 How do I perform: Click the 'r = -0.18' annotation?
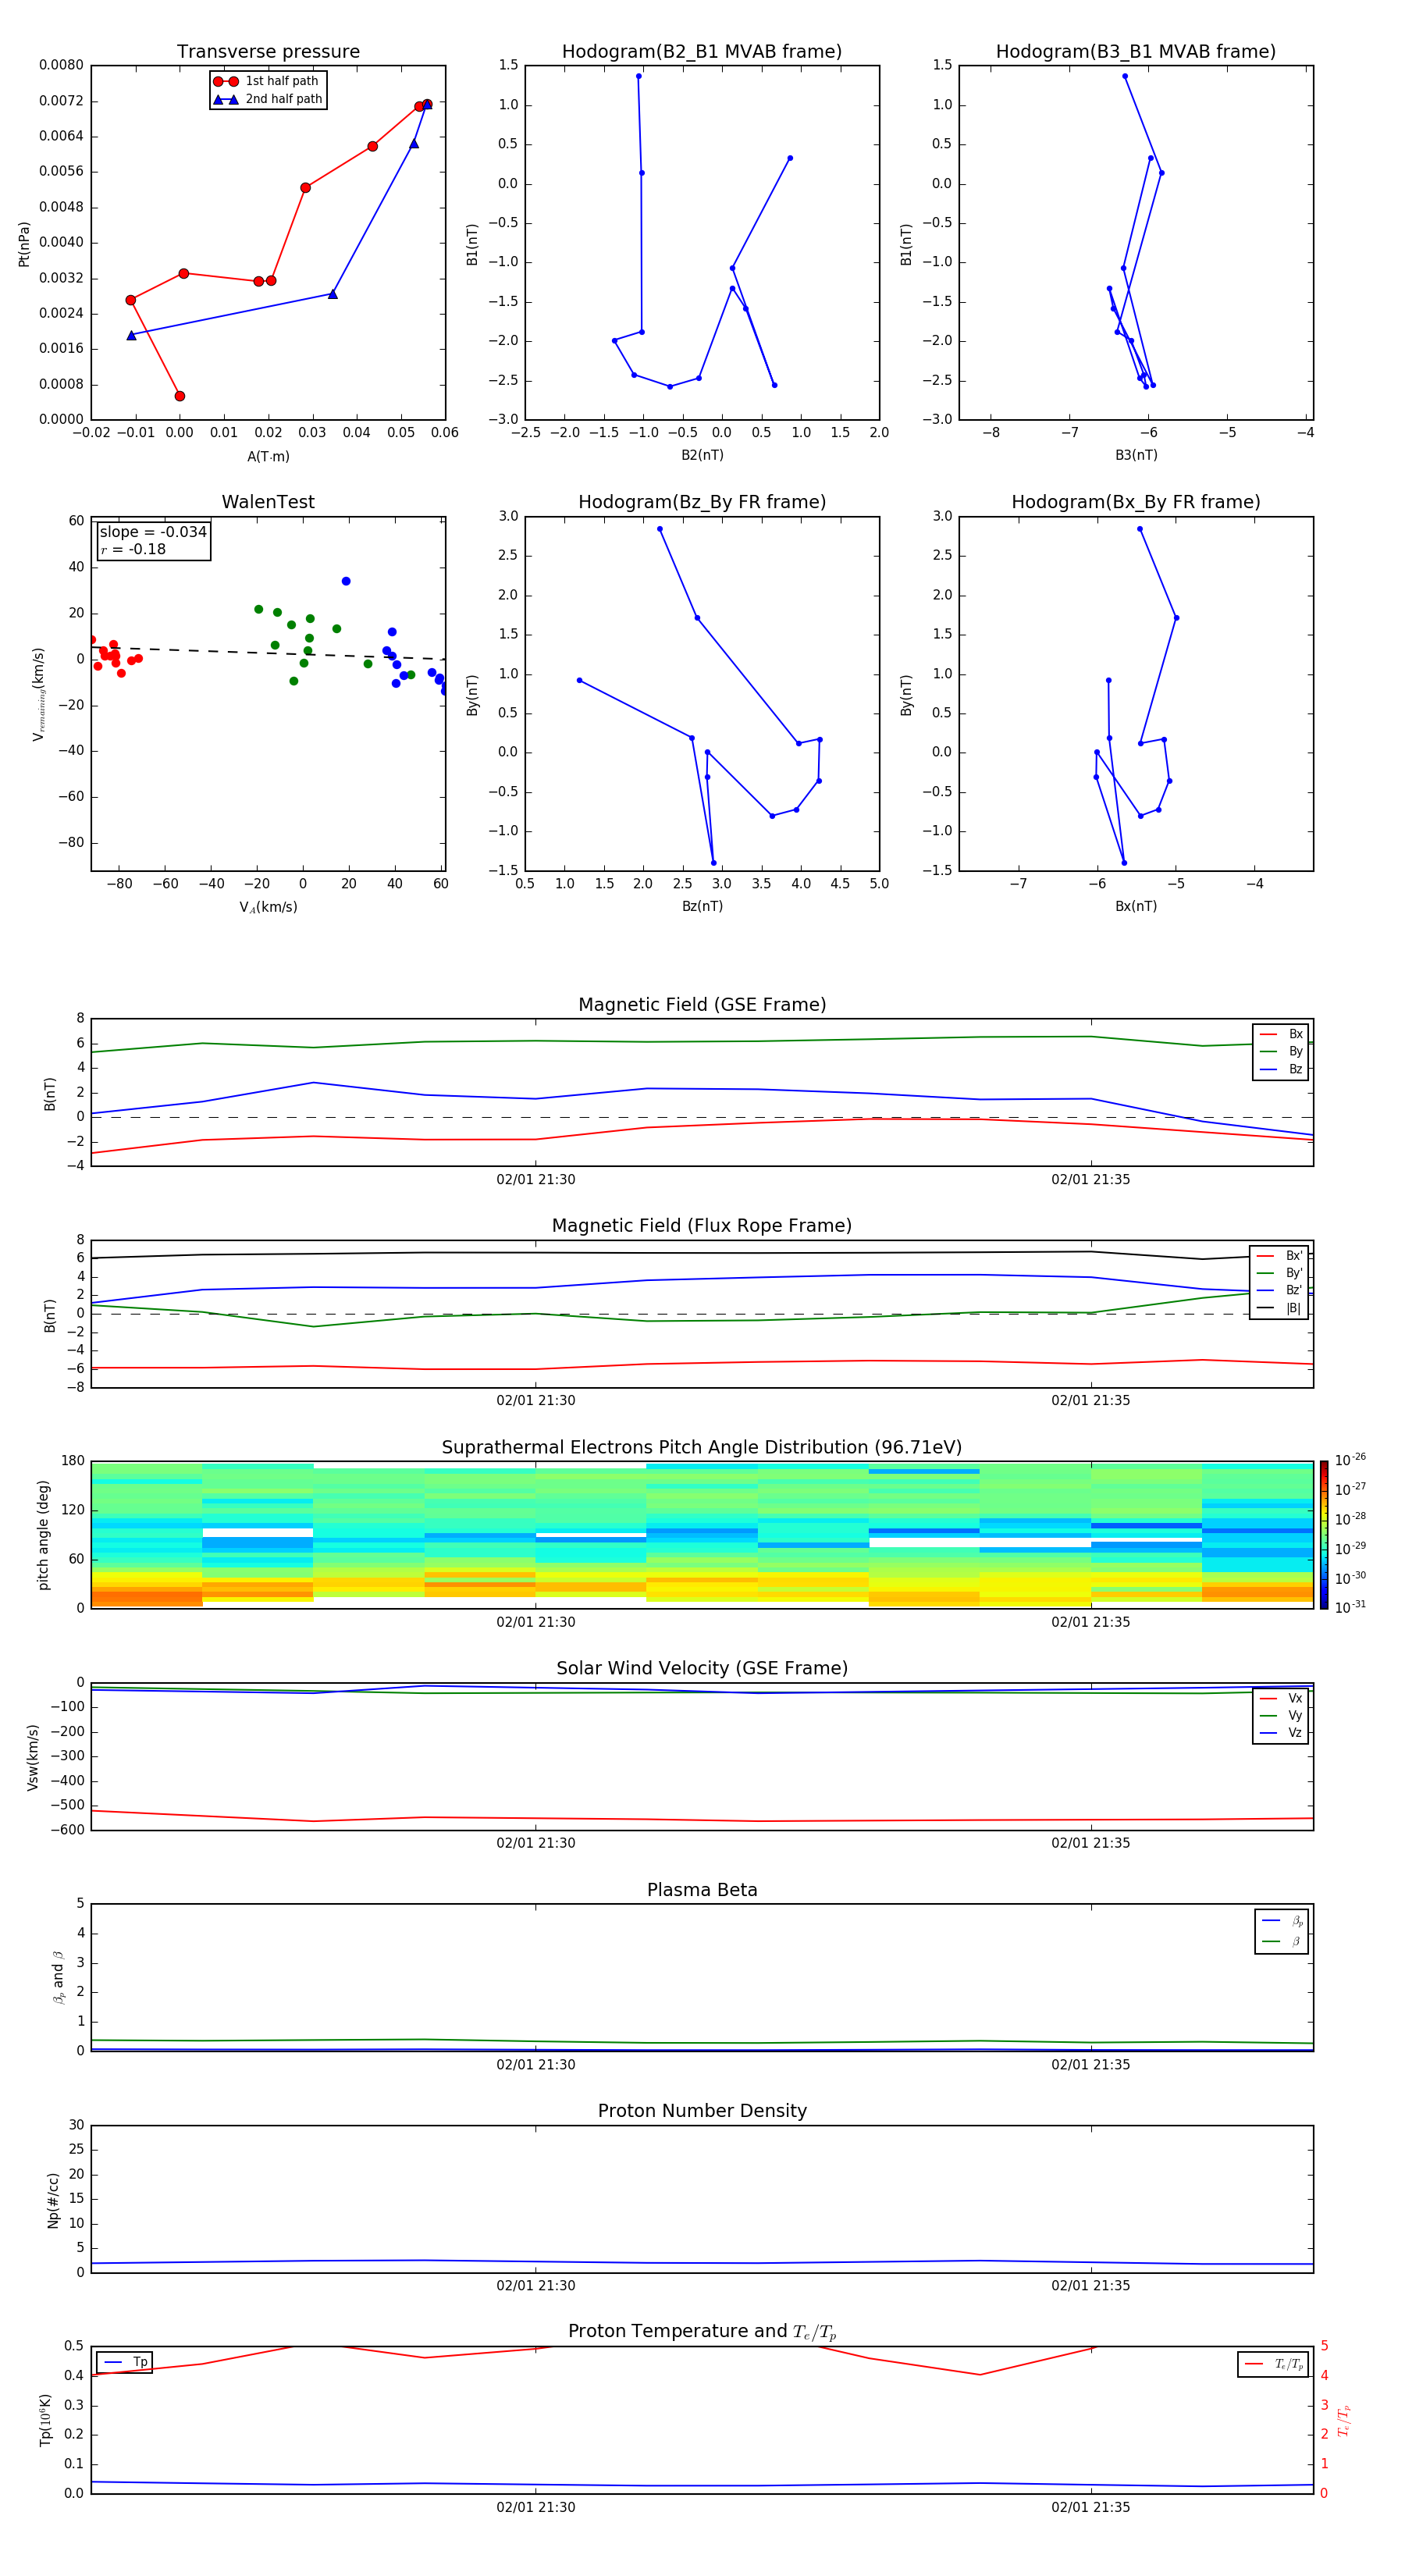click(x=133, y=549)
